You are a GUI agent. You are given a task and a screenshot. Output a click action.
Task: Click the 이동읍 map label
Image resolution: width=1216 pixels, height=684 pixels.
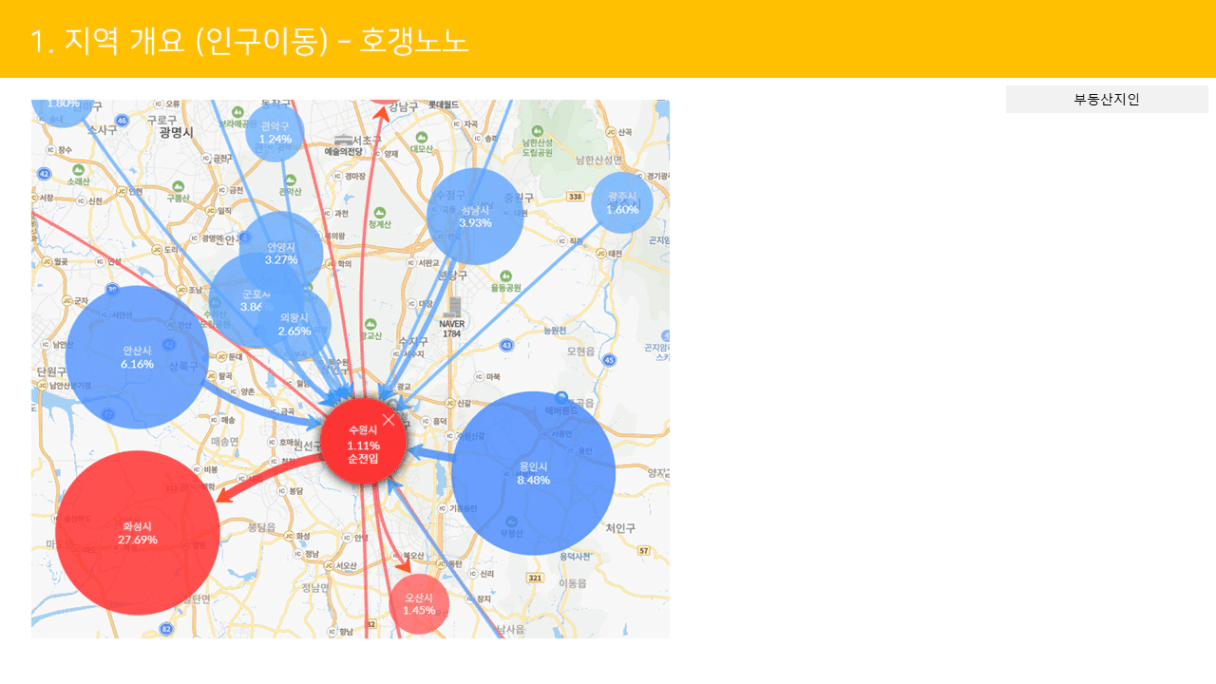(573, 583)
